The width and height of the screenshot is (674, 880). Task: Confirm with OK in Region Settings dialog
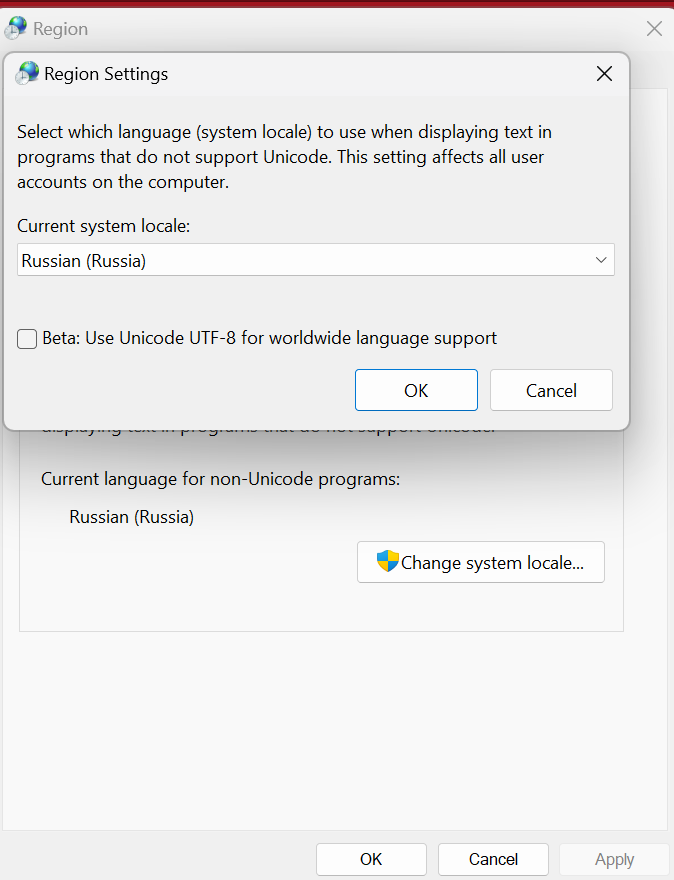click(416, 390)
